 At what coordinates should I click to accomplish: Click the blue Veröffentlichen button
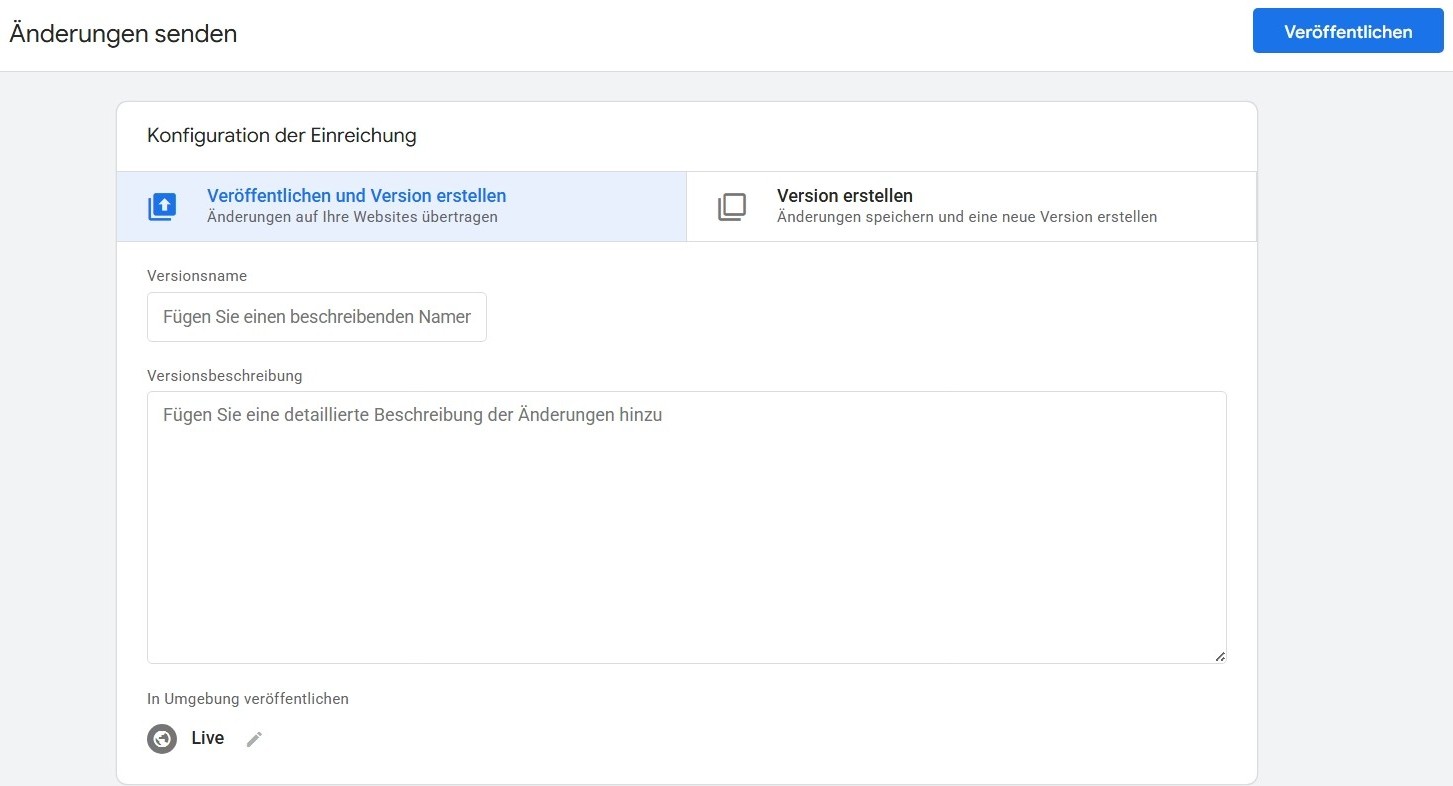pos(1347,32)
